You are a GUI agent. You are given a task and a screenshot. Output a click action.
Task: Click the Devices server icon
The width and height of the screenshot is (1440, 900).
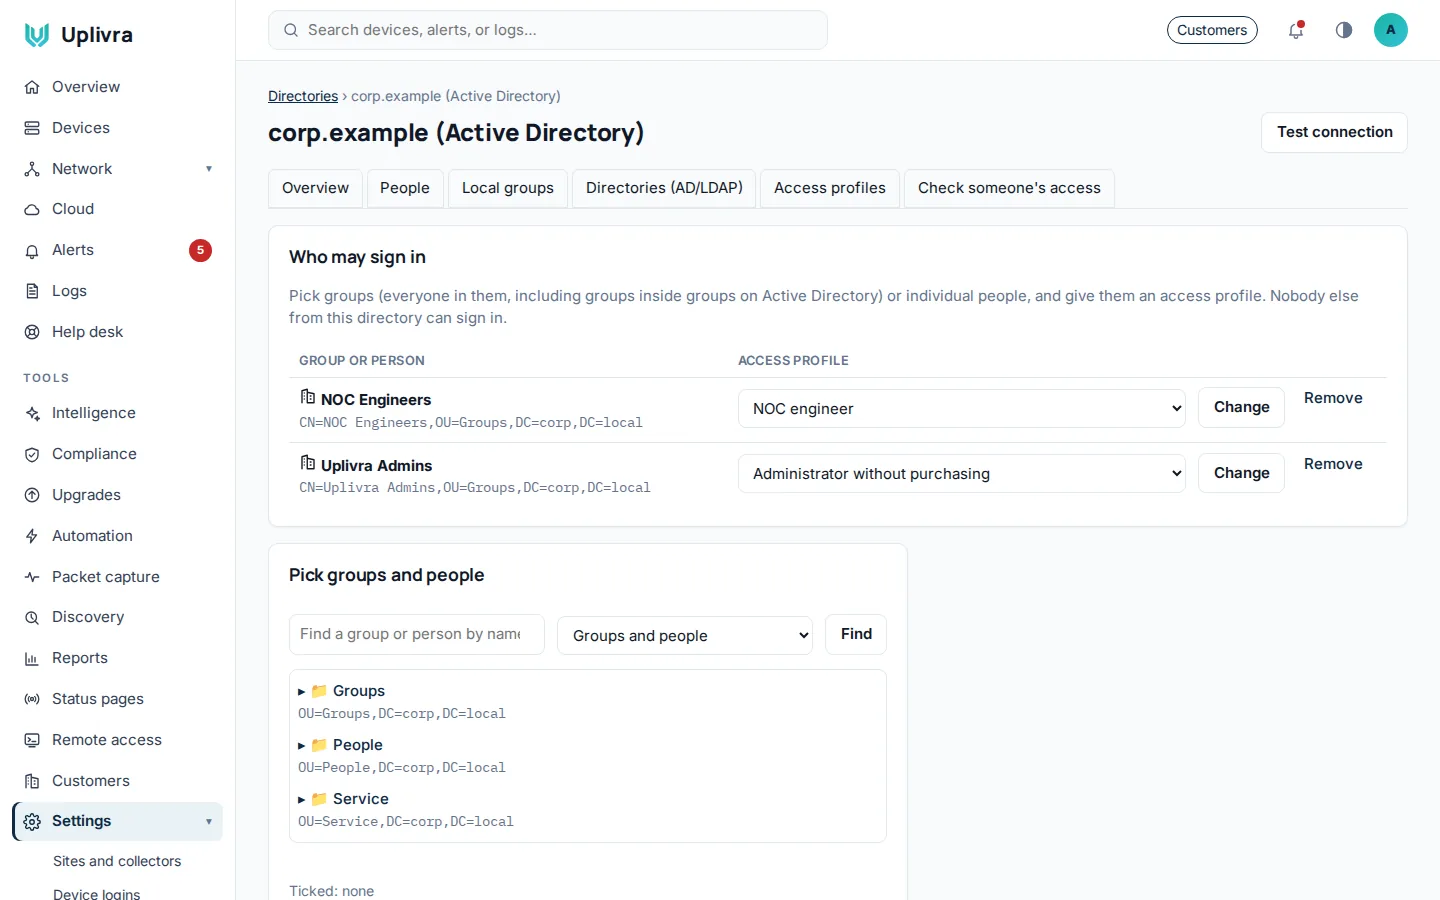pyautogui.click(x=32, y=128)
